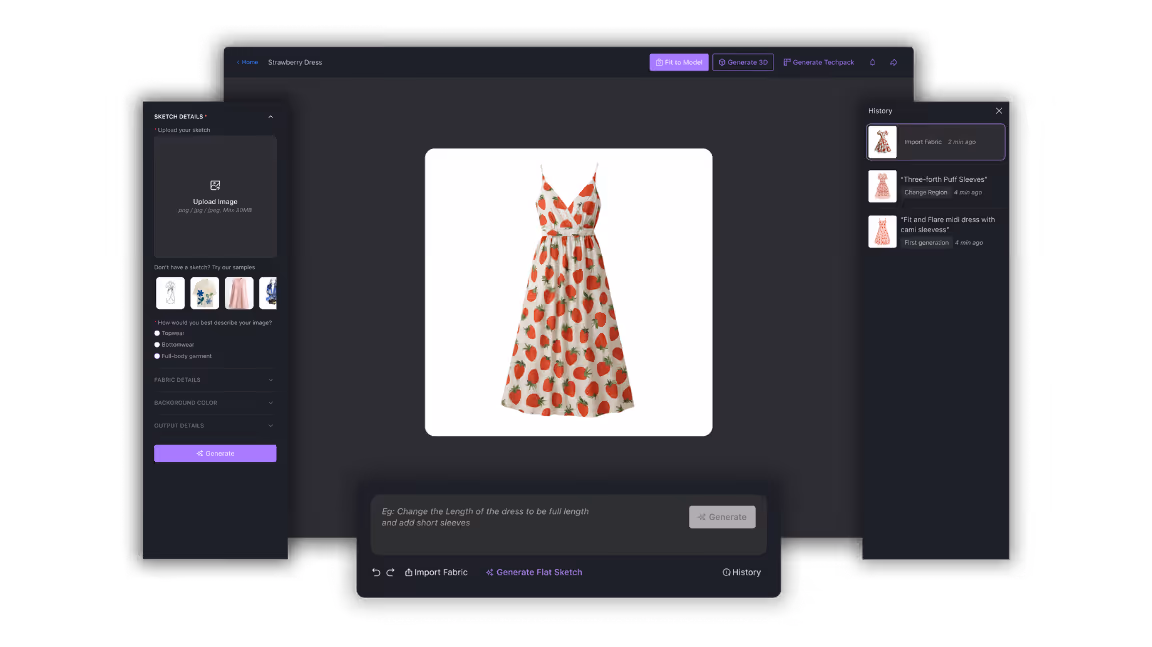Select the Topwear radio button

[x=157, y=333]
